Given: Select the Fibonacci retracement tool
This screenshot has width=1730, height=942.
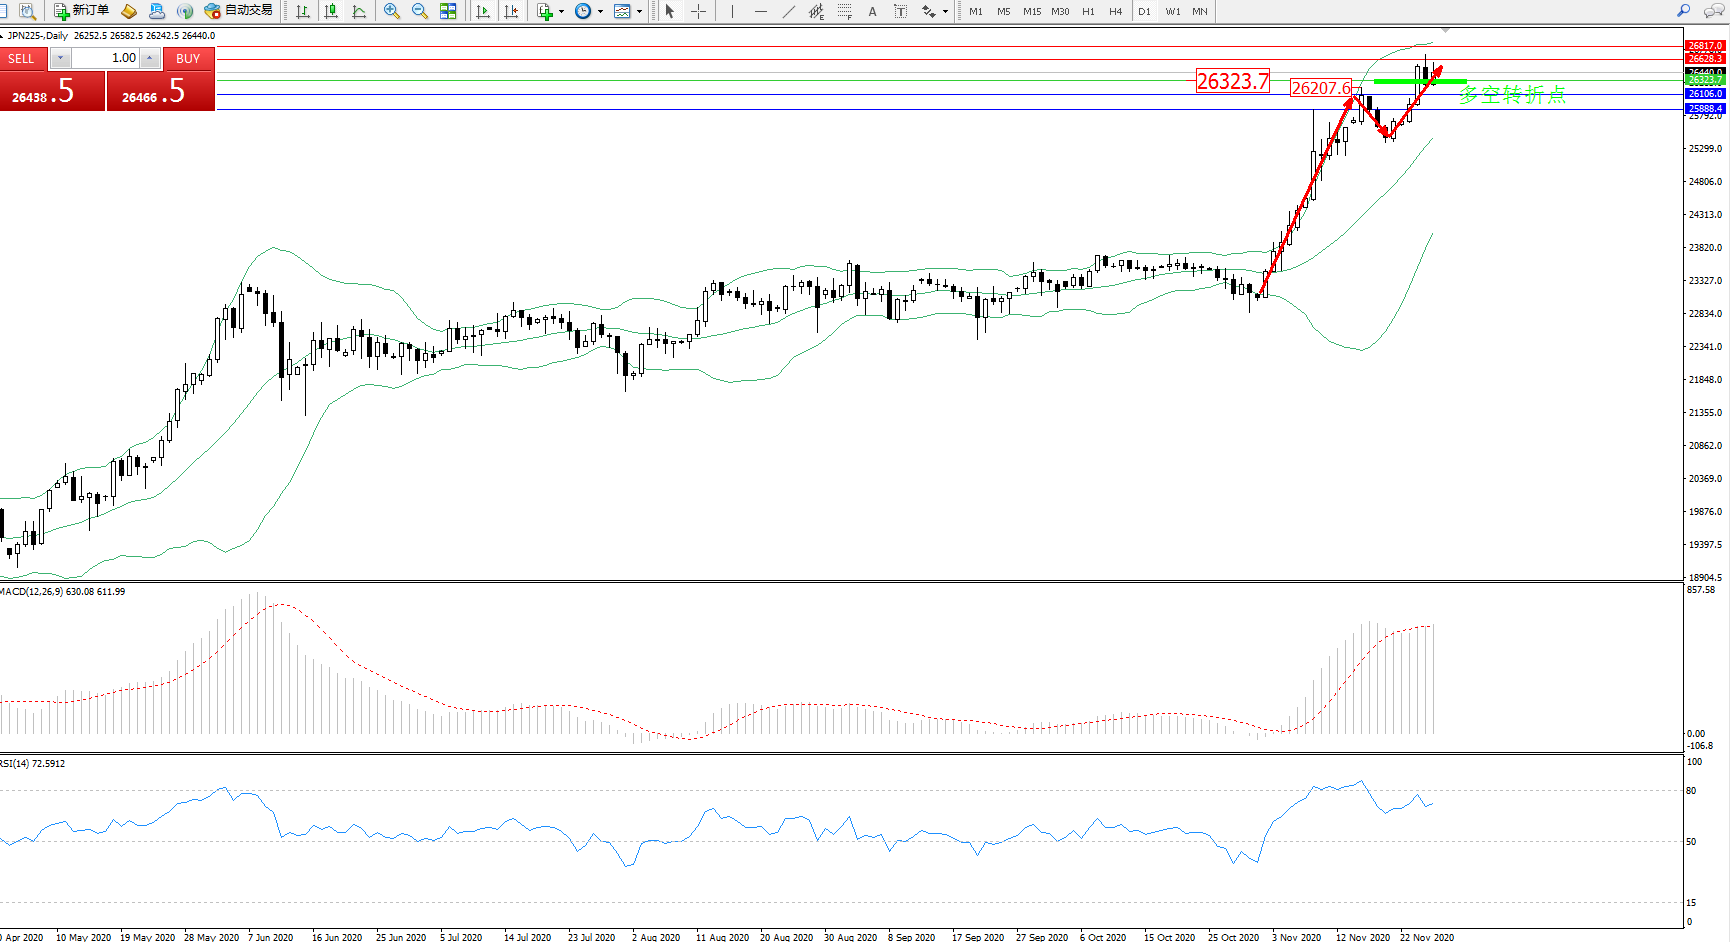Looking at the screenshot, I should [845, 11].
